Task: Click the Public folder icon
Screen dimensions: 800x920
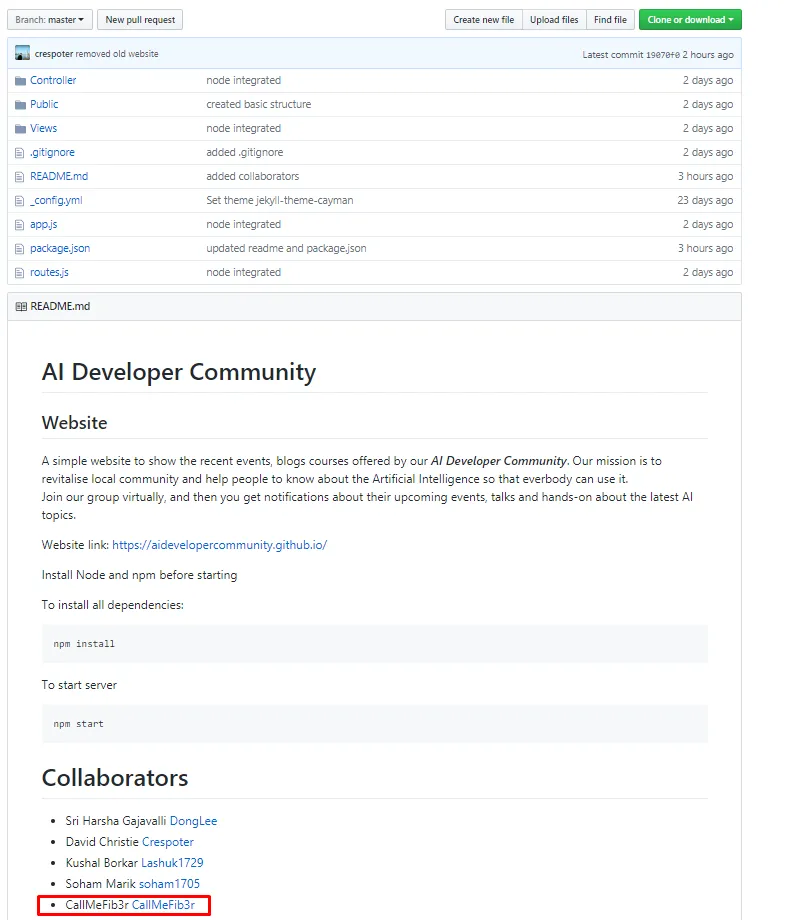Action: coord(21,104)
